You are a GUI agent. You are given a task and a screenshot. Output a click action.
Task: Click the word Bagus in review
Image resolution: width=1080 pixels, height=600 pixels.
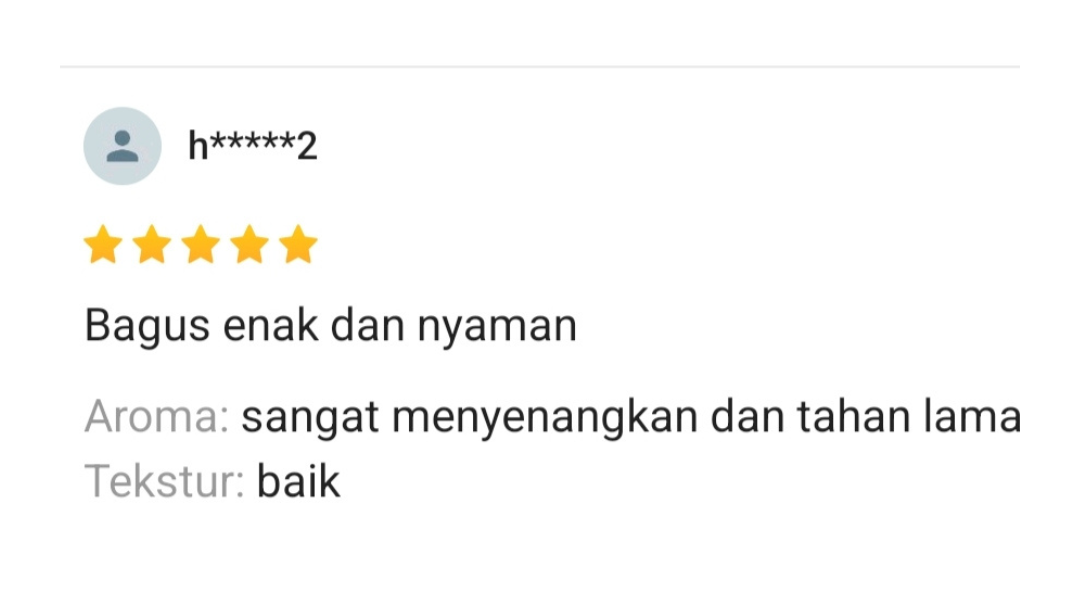coord(147,327)
